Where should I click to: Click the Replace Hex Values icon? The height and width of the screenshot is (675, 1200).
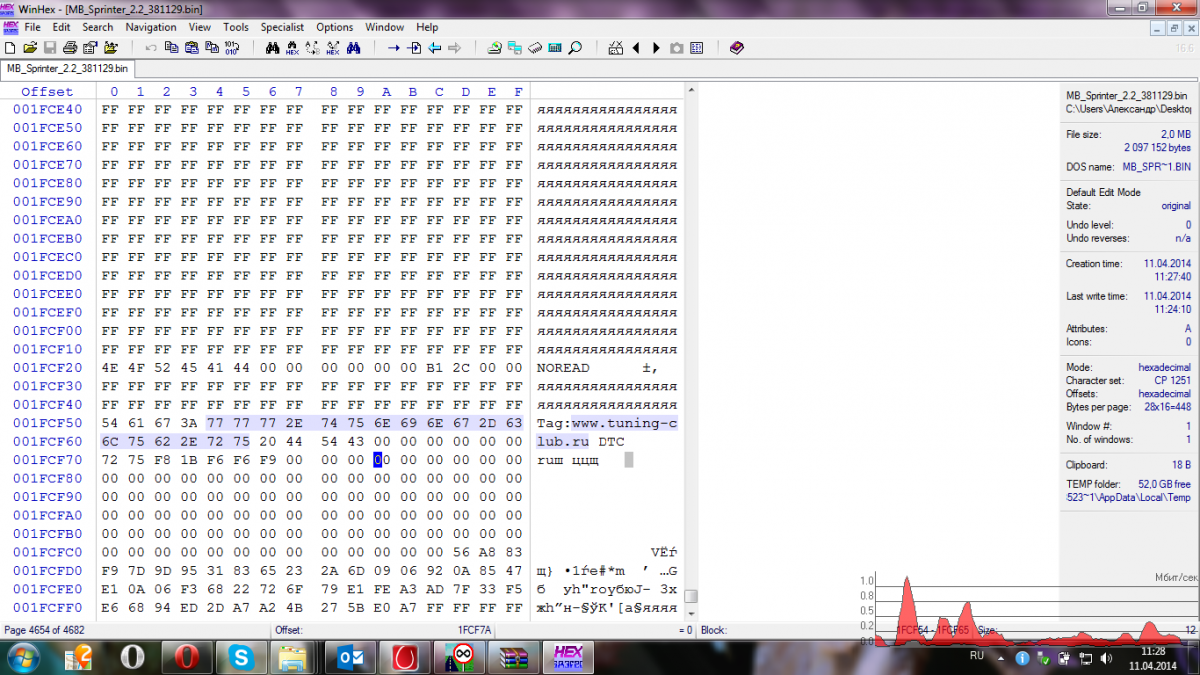click(332, 47)
